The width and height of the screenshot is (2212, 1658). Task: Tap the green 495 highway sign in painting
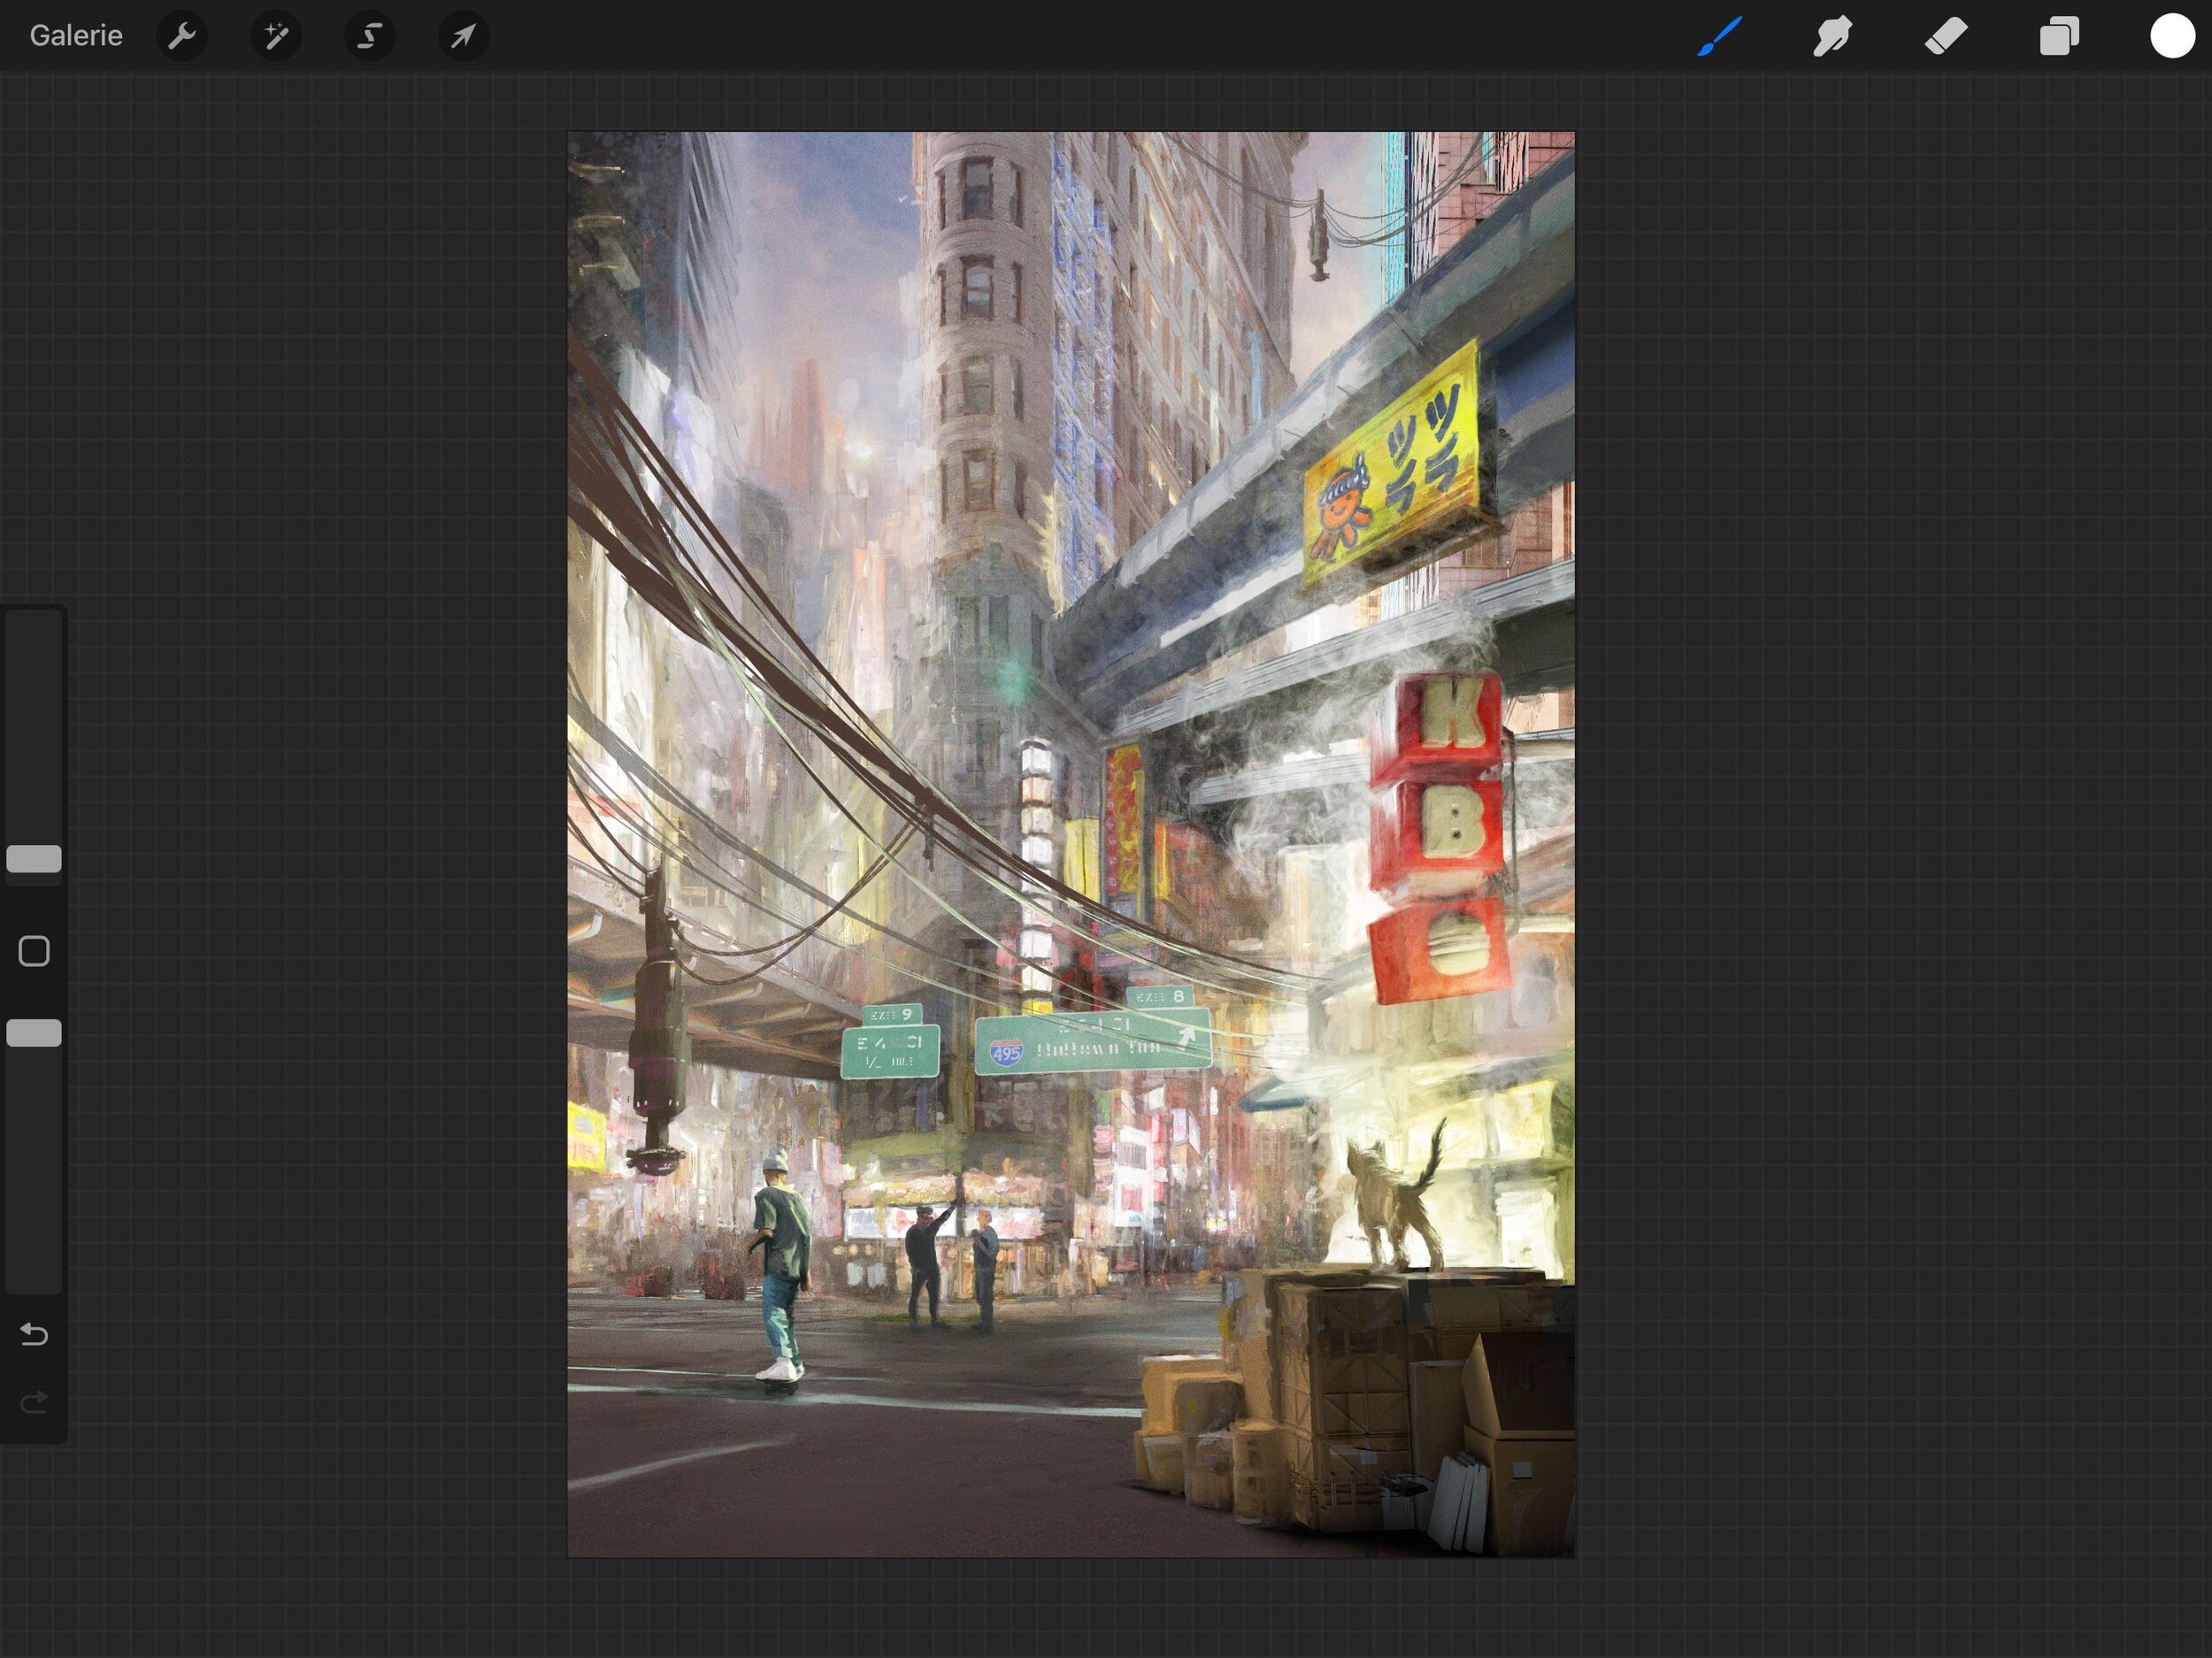1092,1043
